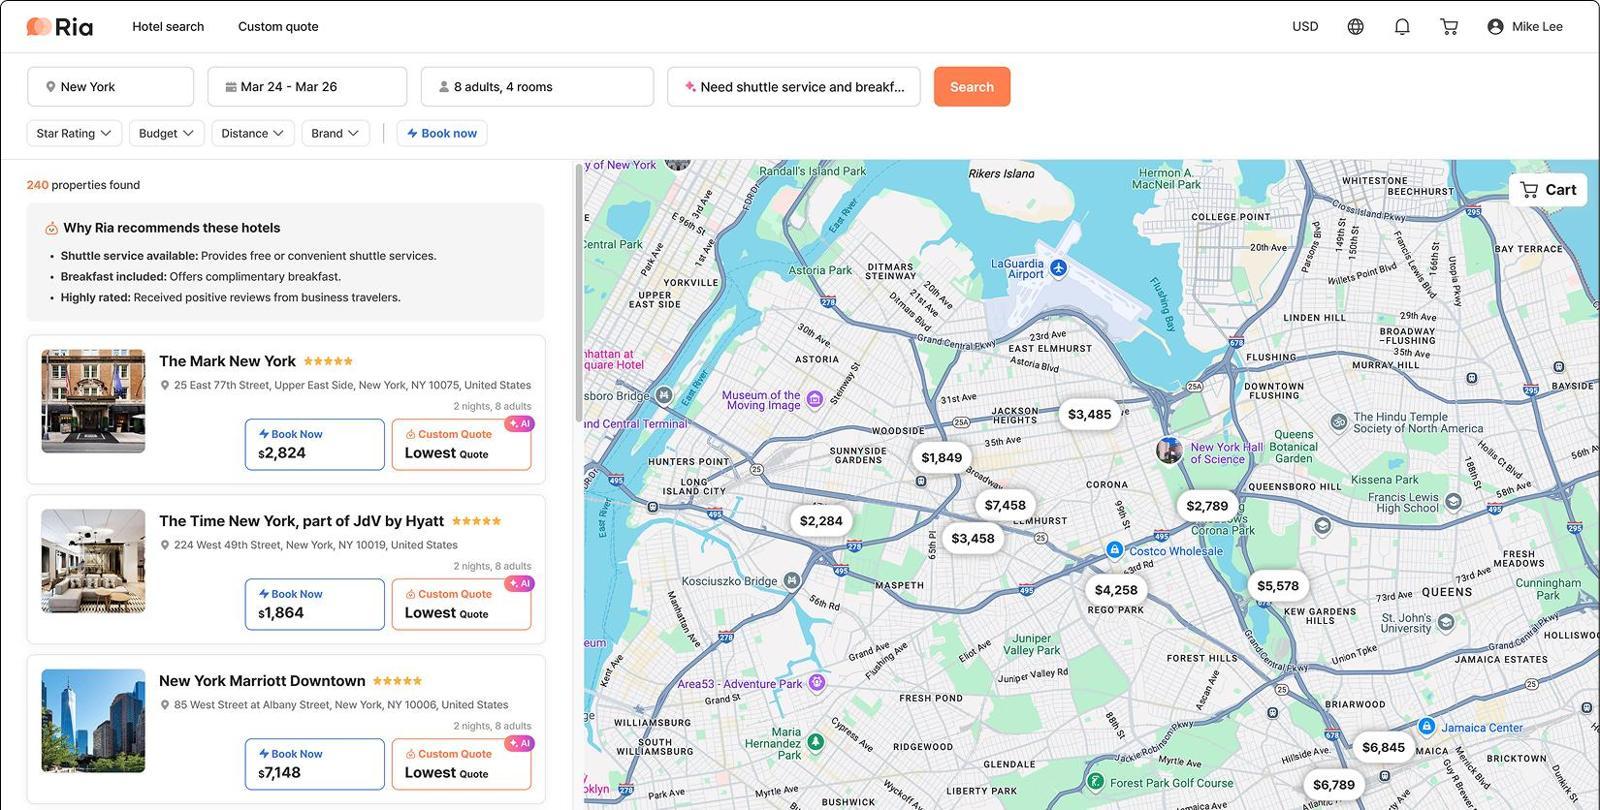
Task: Open the Distance filter dropdown
Action: [252, 133]
